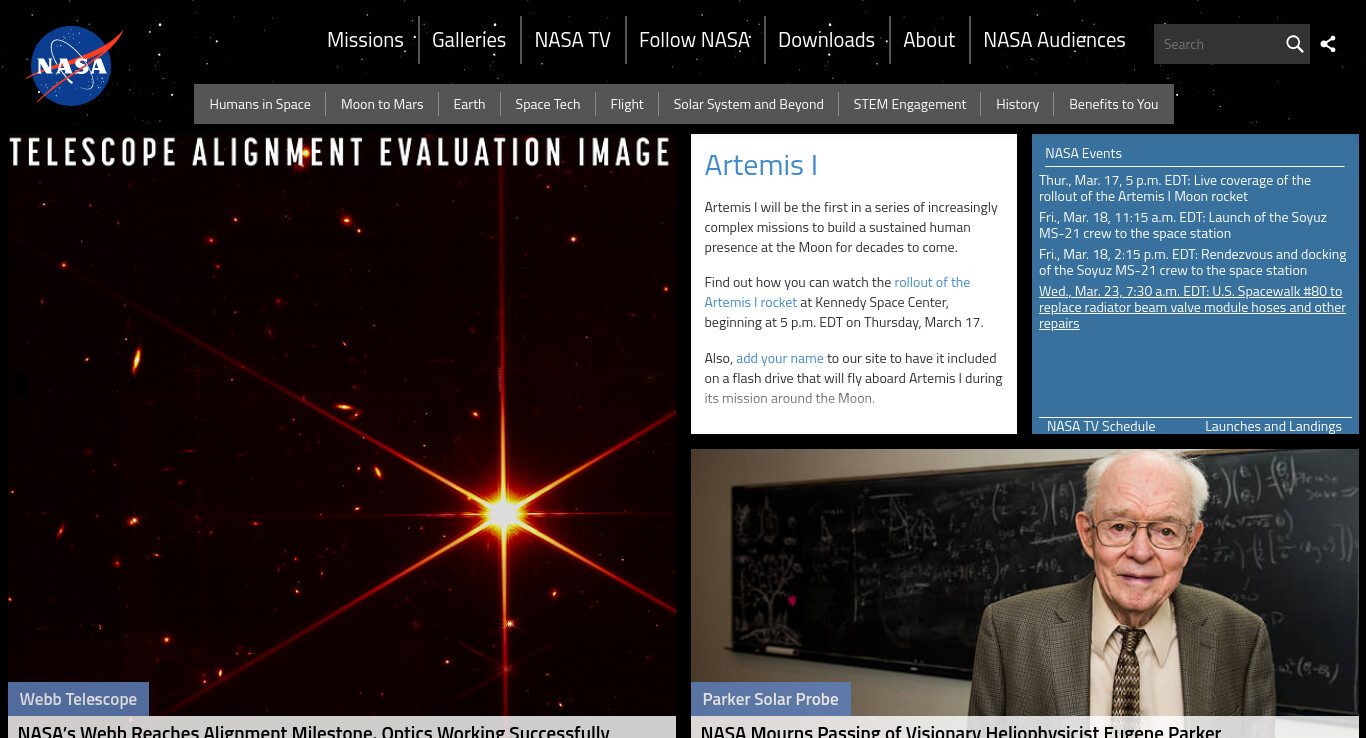
Task: Open Soyuz MS-21 launch event
Action: [1183, 225]
